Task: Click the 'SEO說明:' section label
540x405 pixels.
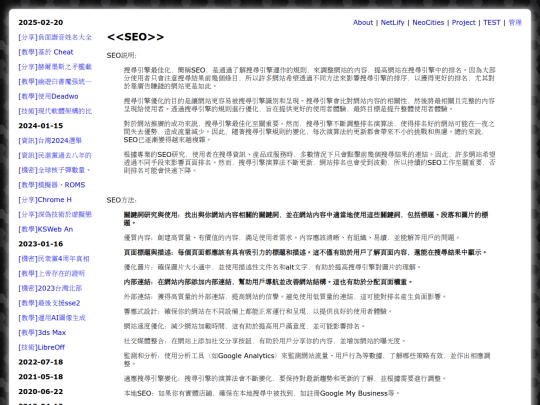Action: point(122,55)
